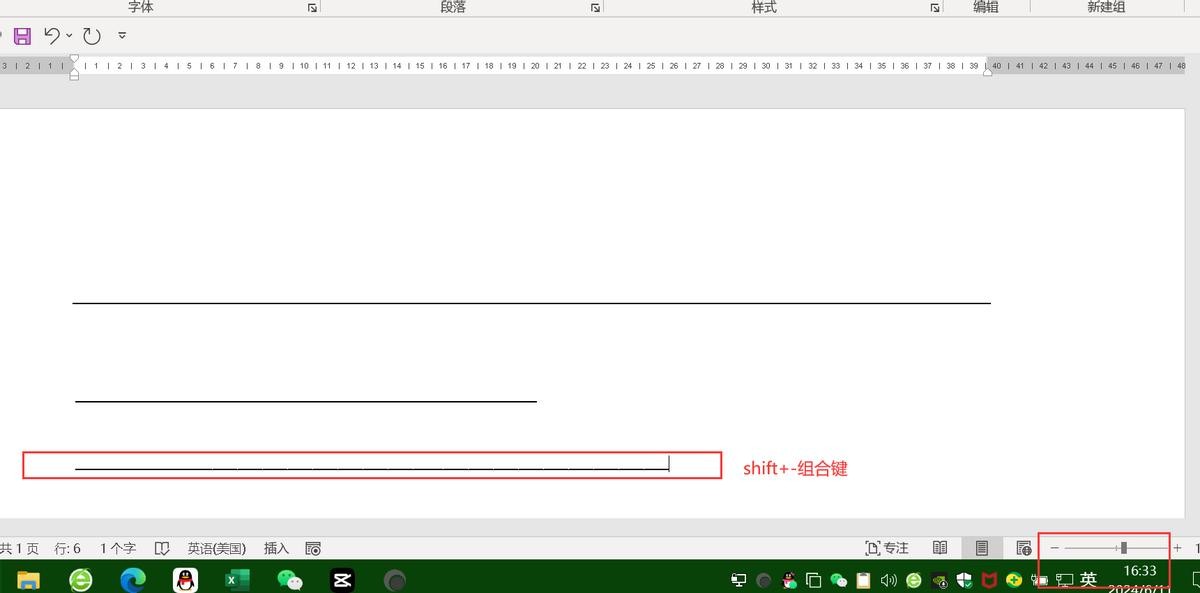Open the 字体 font dialog launcher
Image resolution: width=1200 pixels, height=593 pixels.
coord(312,8)
